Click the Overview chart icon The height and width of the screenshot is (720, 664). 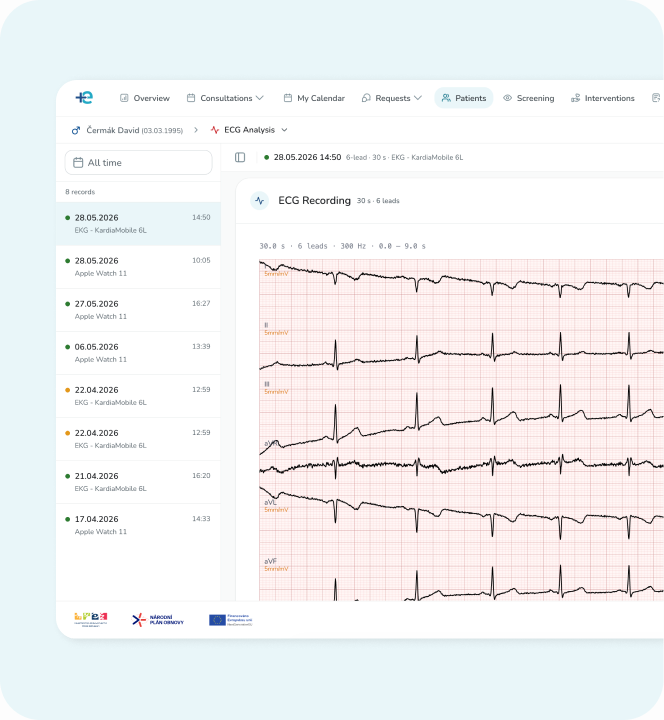pyautogui.click(x=124, y=98)
